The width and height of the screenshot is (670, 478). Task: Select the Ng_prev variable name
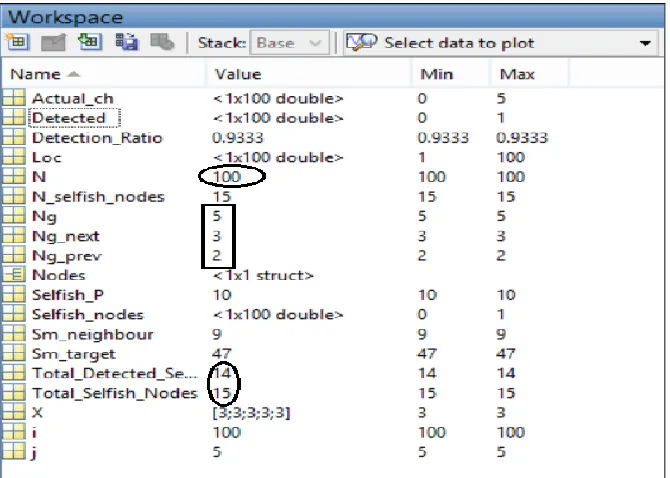(67, 256)
